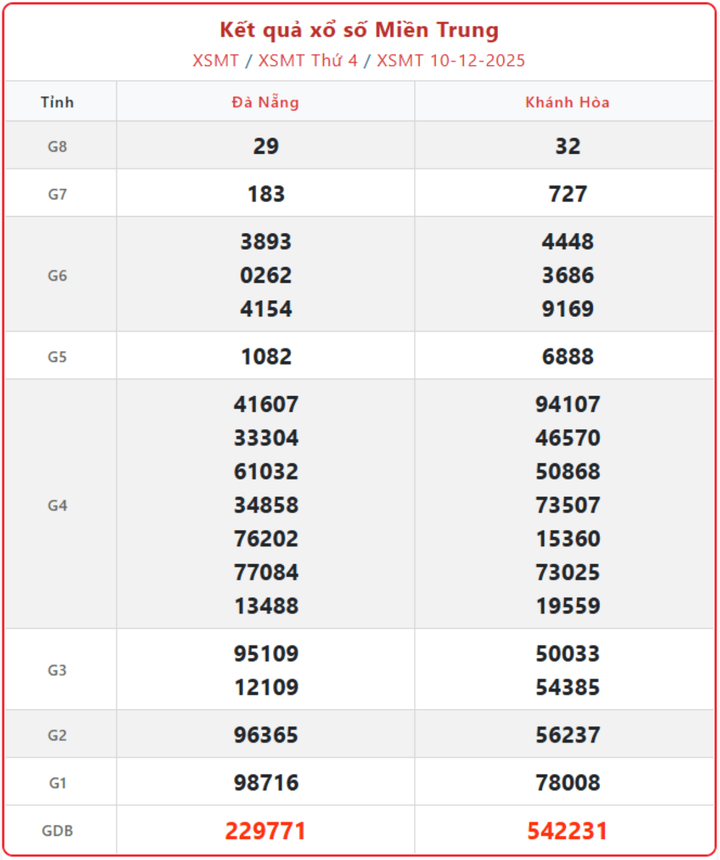Click Đà Nẵng G7 number 183
The height and width of the screenshot is (860, 720).
265,194
